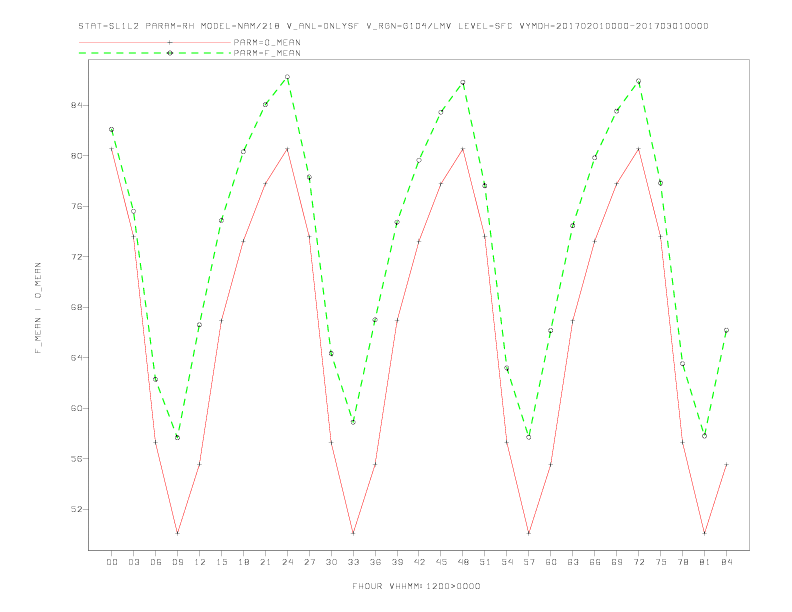Click x-axis forecast hour label 81
The image size is (792, 612).
[704, 562]
